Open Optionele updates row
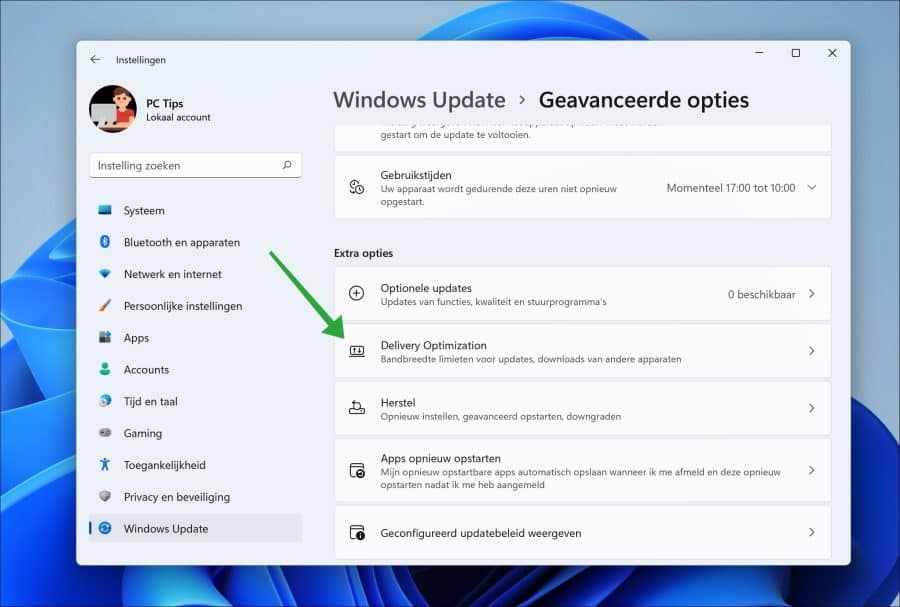The width and height of the screenshot is (900, 607). [583, 294]
